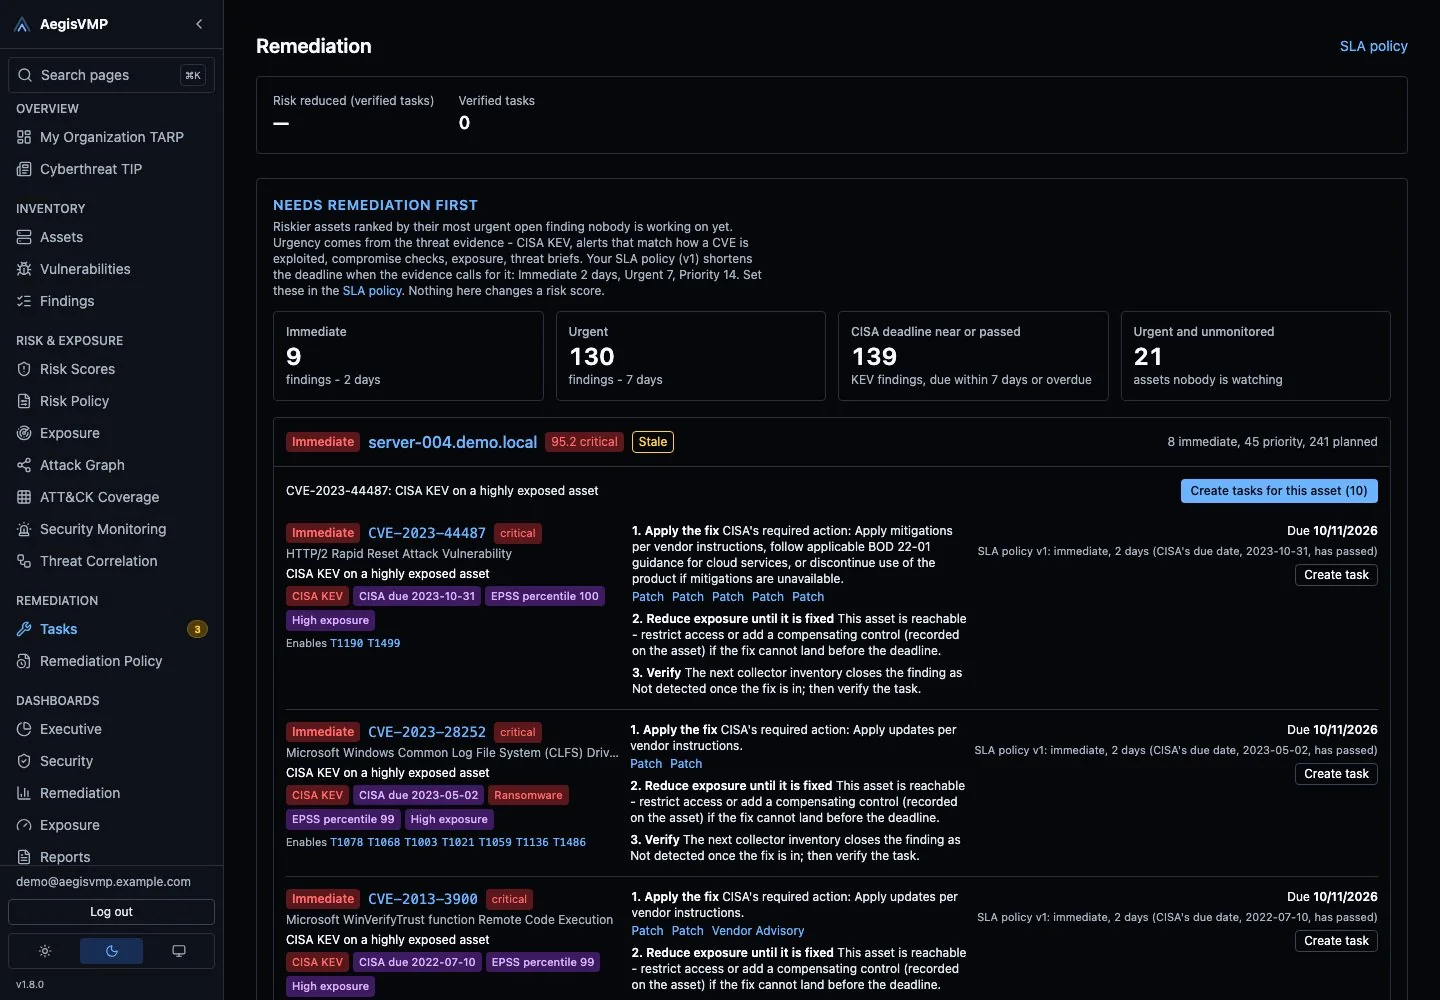Collapse the sidebar with the chevron
Viewport: 1440px width, 1000px height.
[x=199, y=24]
